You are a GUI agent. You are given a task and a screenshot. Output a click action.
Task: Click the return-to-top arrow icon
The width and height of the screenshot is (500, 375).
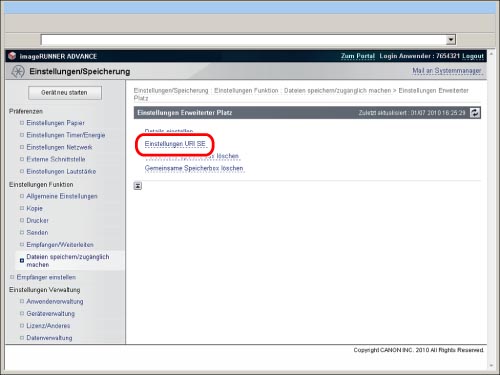click(x=138, y=186)
